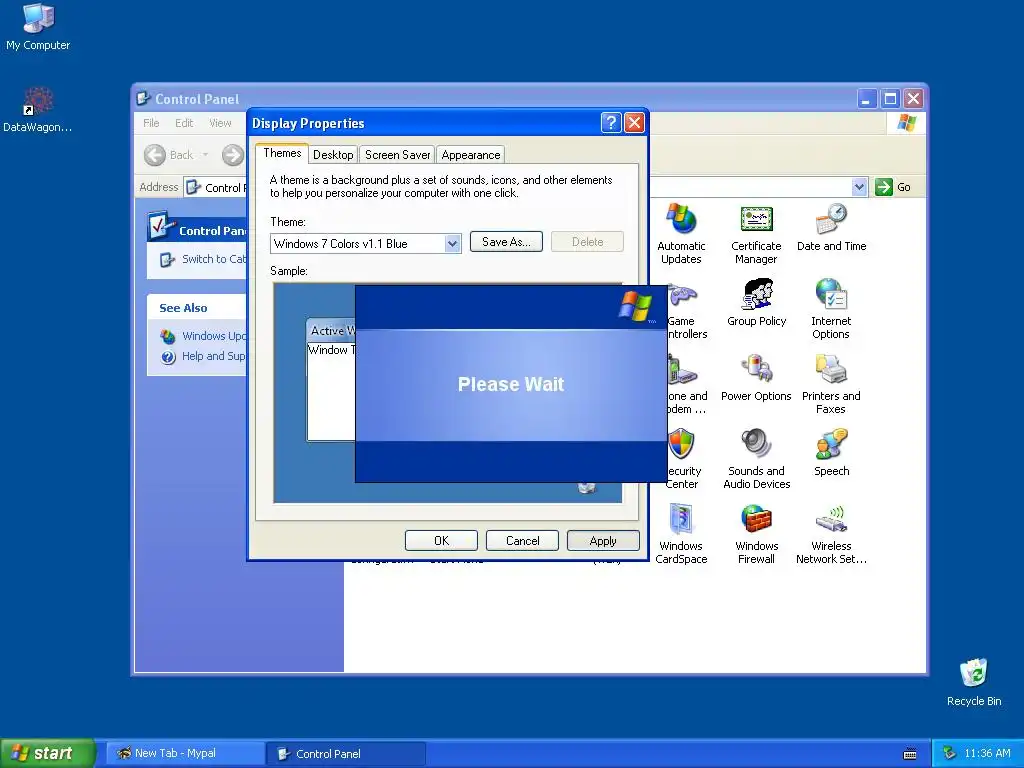The width and height of the screenshot is (1024, 768).
Task: Click Switch to Category View icon
Action: [x=167, y=260]
